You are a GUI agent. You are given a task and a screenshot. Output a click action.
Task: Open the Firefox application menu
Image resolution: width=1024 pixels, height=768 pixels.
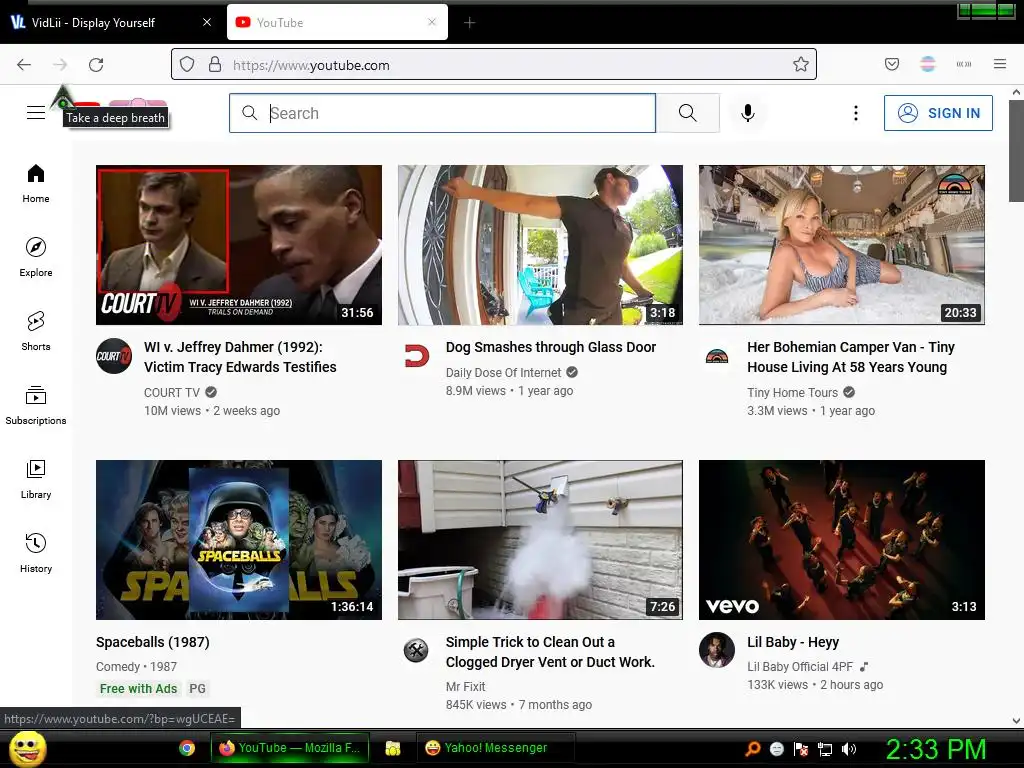1000,64
